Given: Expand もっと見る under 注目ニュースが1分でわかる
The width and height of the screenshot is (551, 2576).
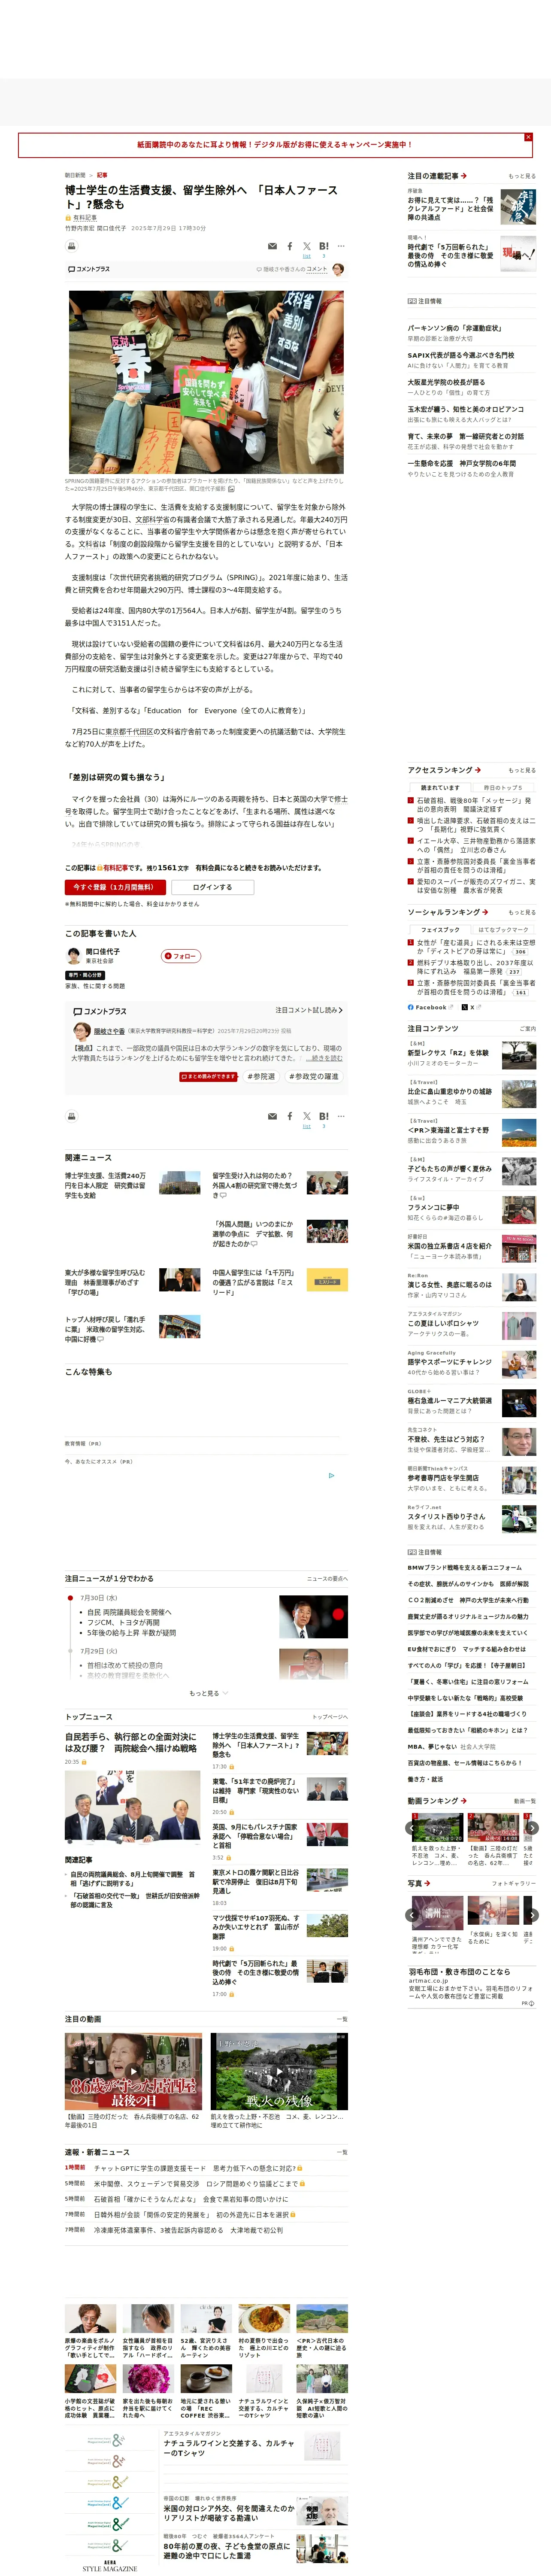Looking at the screenshot, I should [x=208, y=1693].
